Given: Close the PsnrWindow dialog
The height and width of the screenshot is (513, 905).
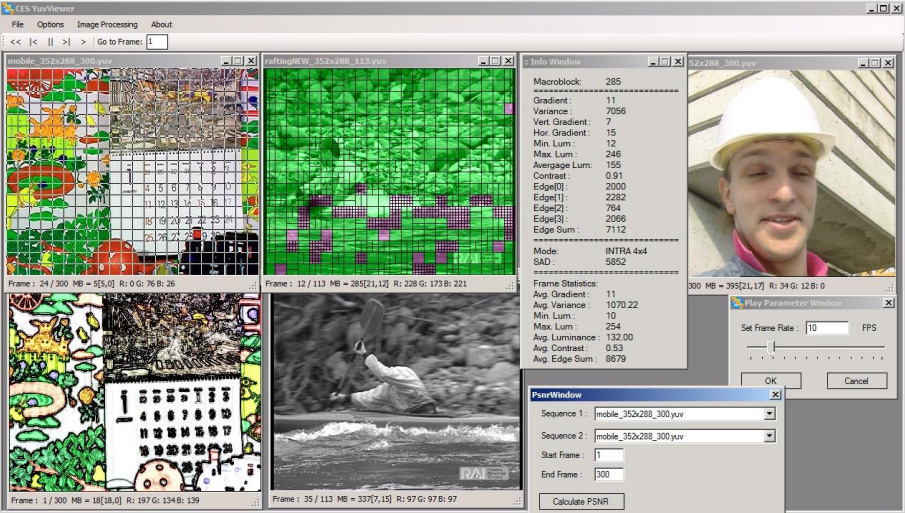Looking at the screenshot, I should [x=775, y=395].
